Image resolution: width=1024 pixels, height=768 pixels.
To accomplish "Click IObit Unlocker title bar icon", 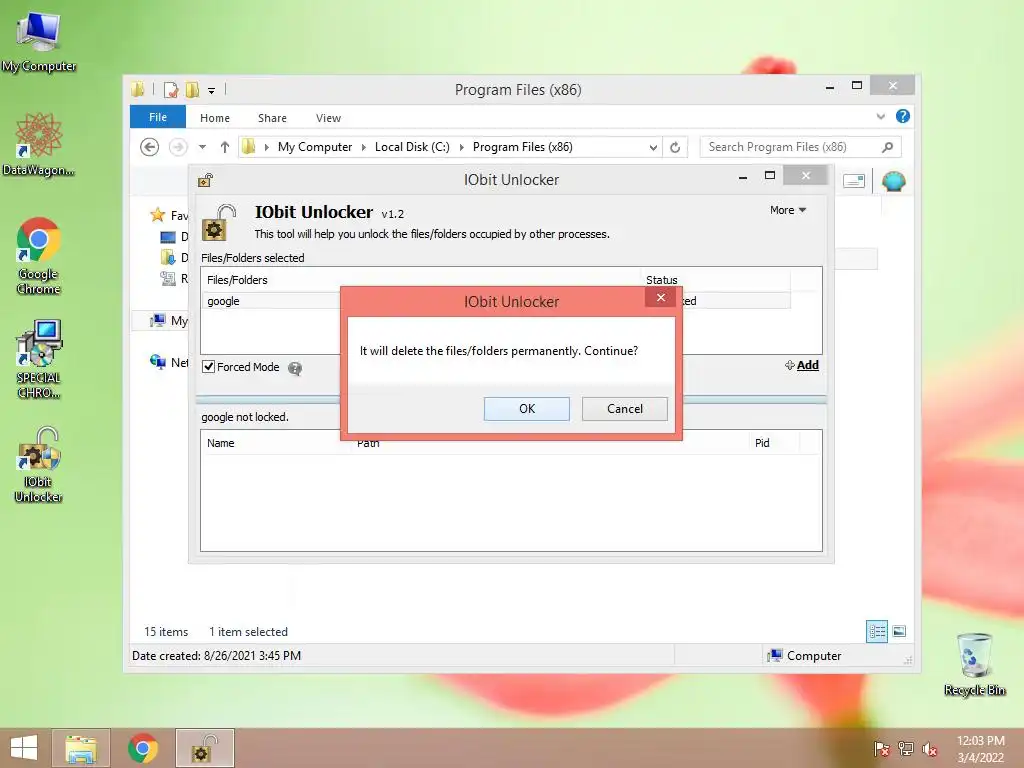I will coord(206,180).
